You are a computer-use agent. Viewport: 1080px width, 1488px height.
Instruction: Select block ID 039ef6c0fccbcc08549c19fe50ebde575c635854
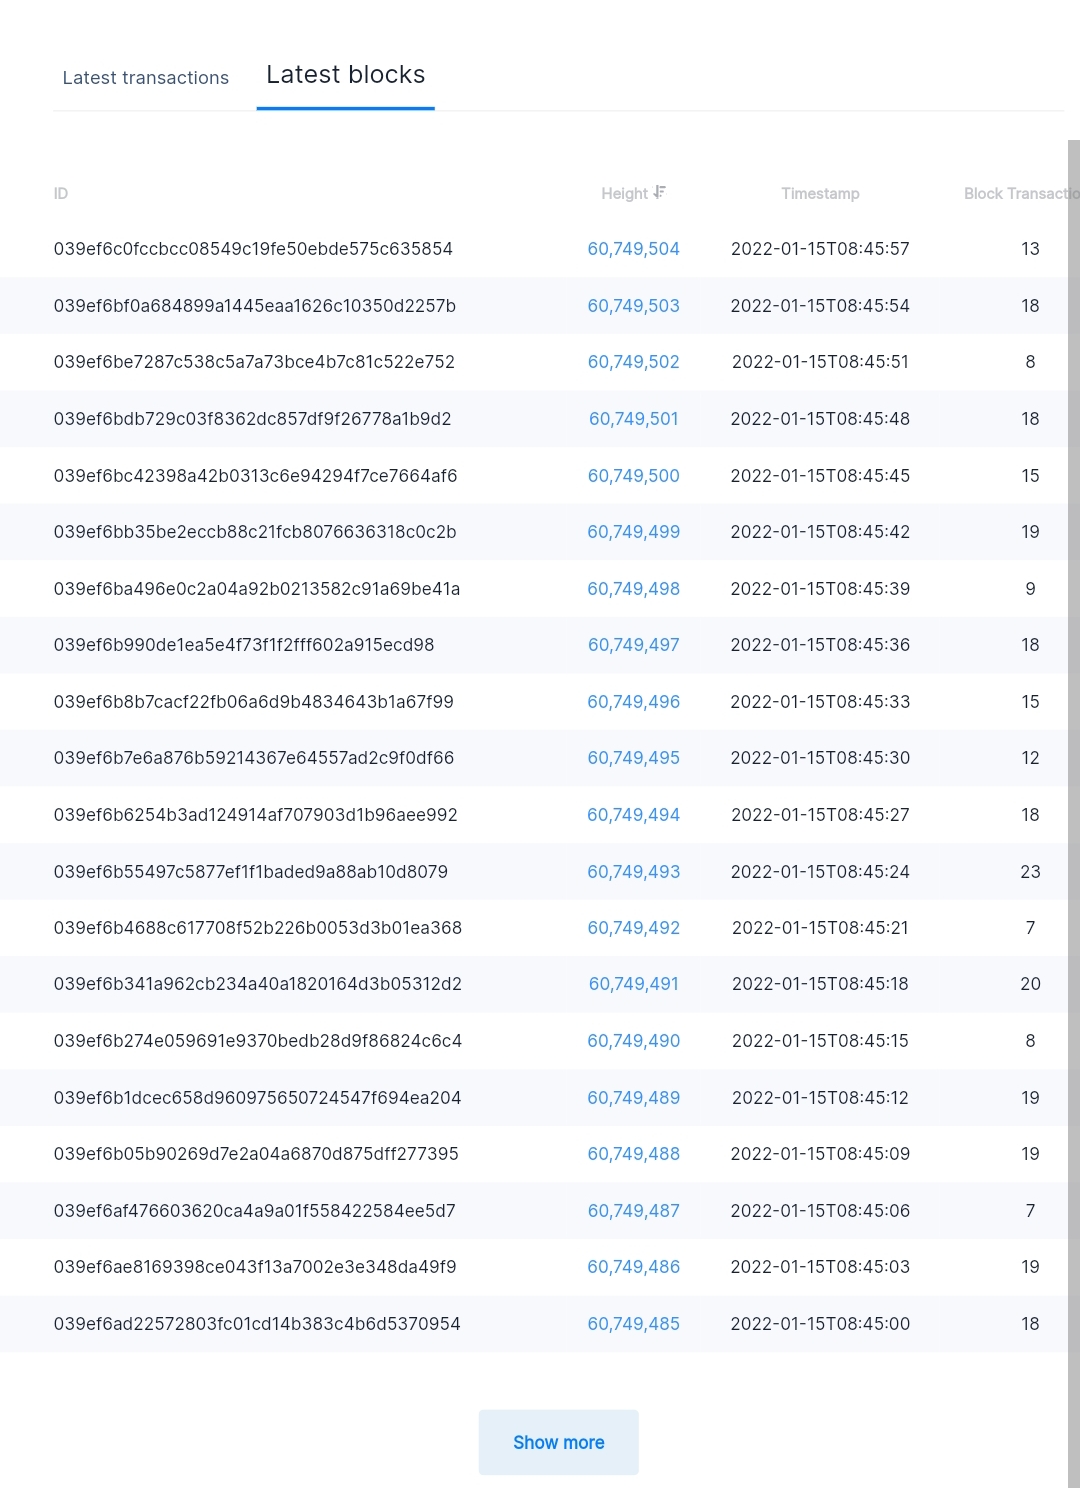point(253,249)
